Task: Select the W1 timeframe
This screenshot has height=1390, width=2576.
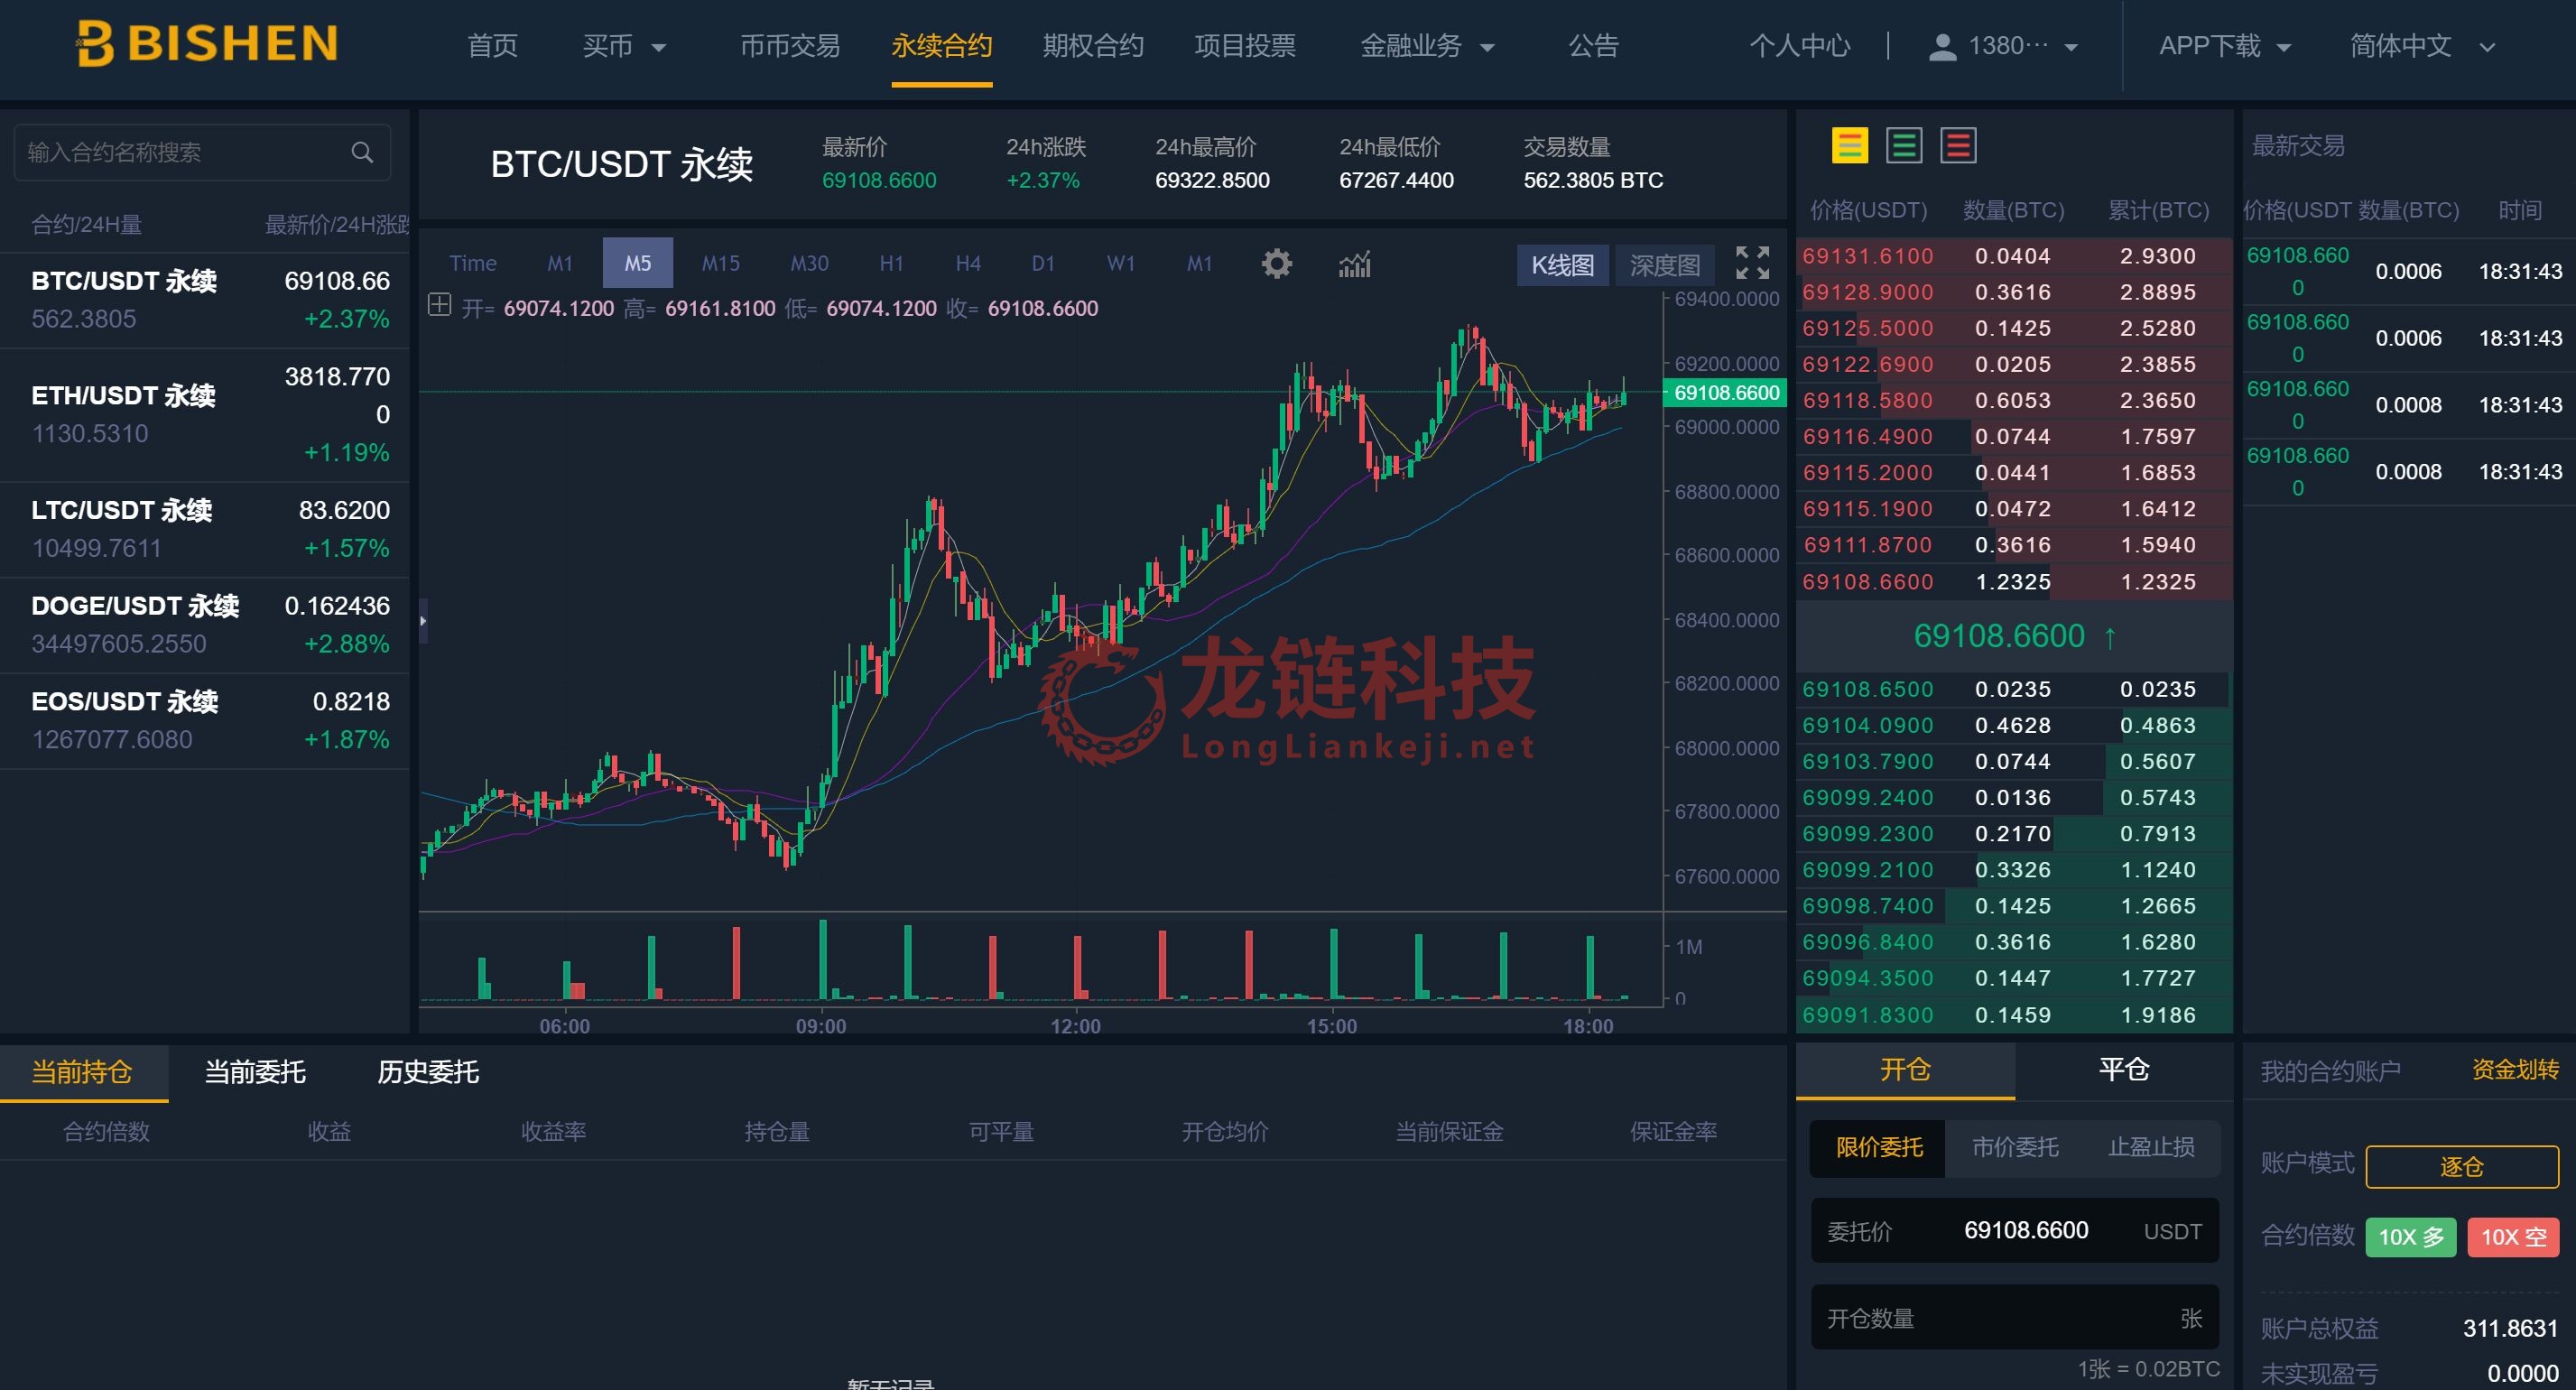Action: point(1120,263)
